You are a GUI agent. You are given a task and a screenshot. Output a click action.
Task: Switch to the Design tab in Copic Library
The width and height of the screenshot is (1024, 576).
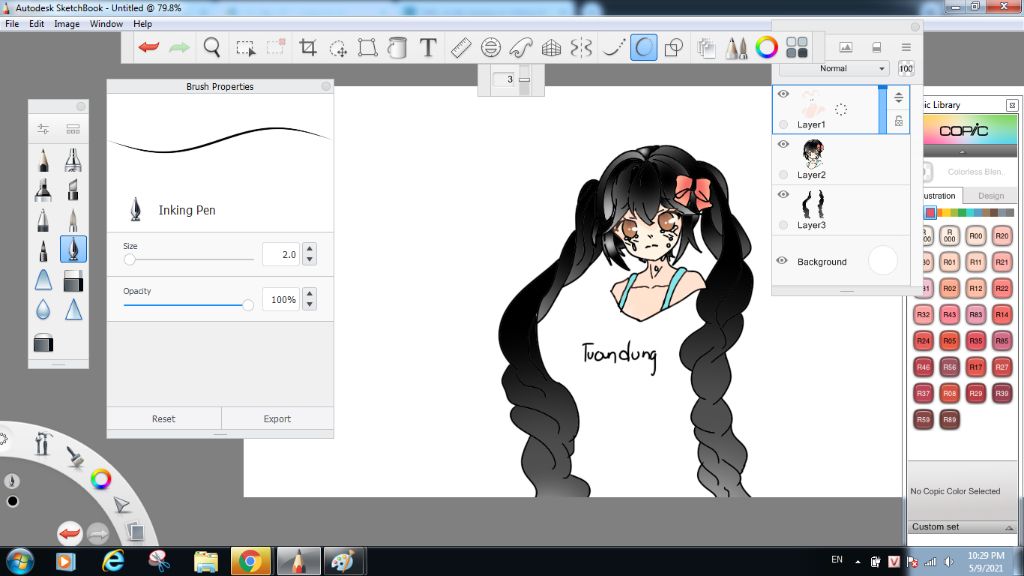pos(991,195)
